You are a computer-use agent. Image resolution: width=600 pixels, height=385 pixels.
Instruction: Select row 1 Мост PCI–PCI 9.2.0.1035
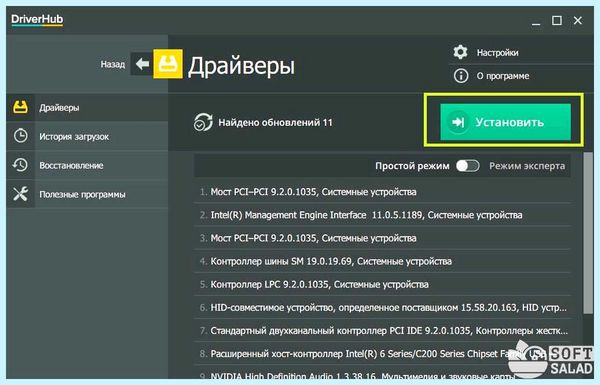click(x=382, y=191)
